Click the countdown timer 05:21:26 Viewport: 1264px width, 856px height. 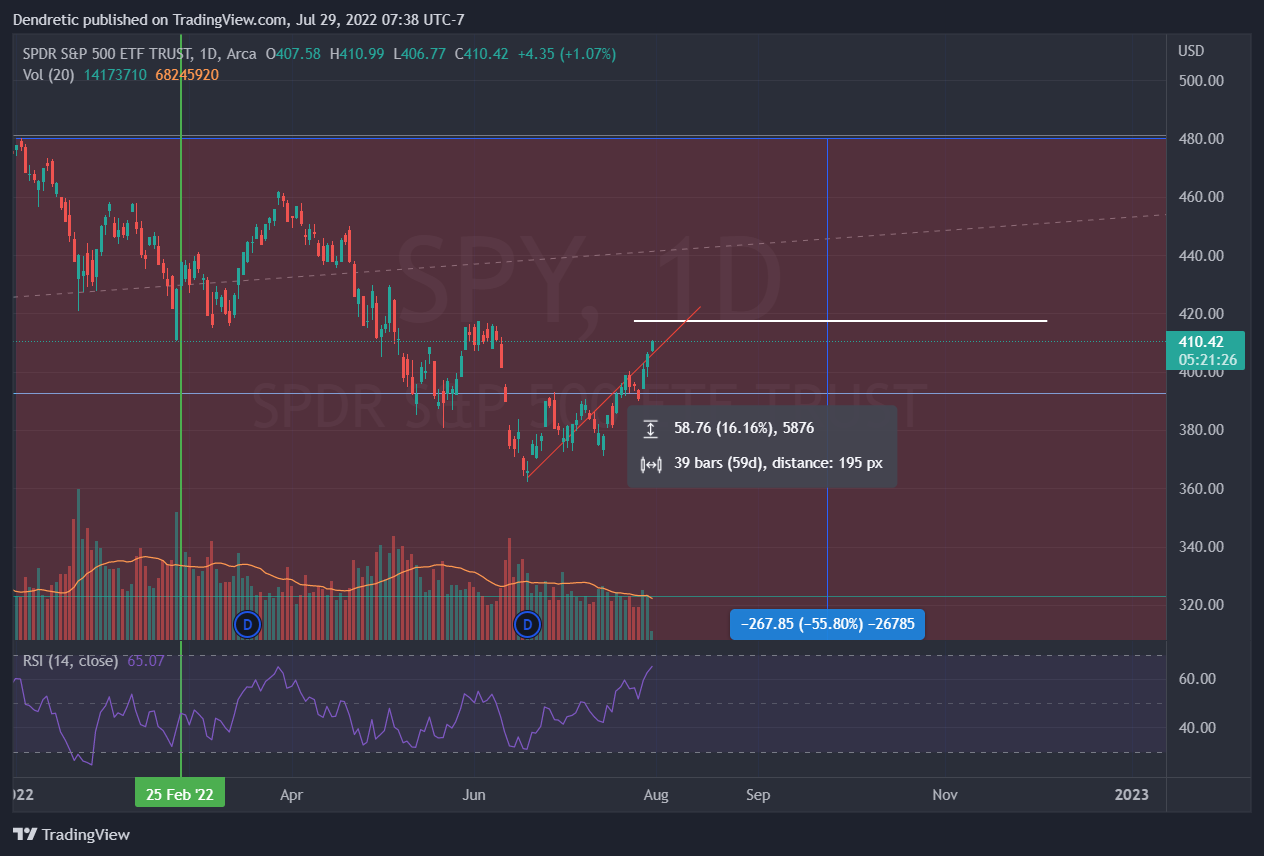tap(1205, 359)
